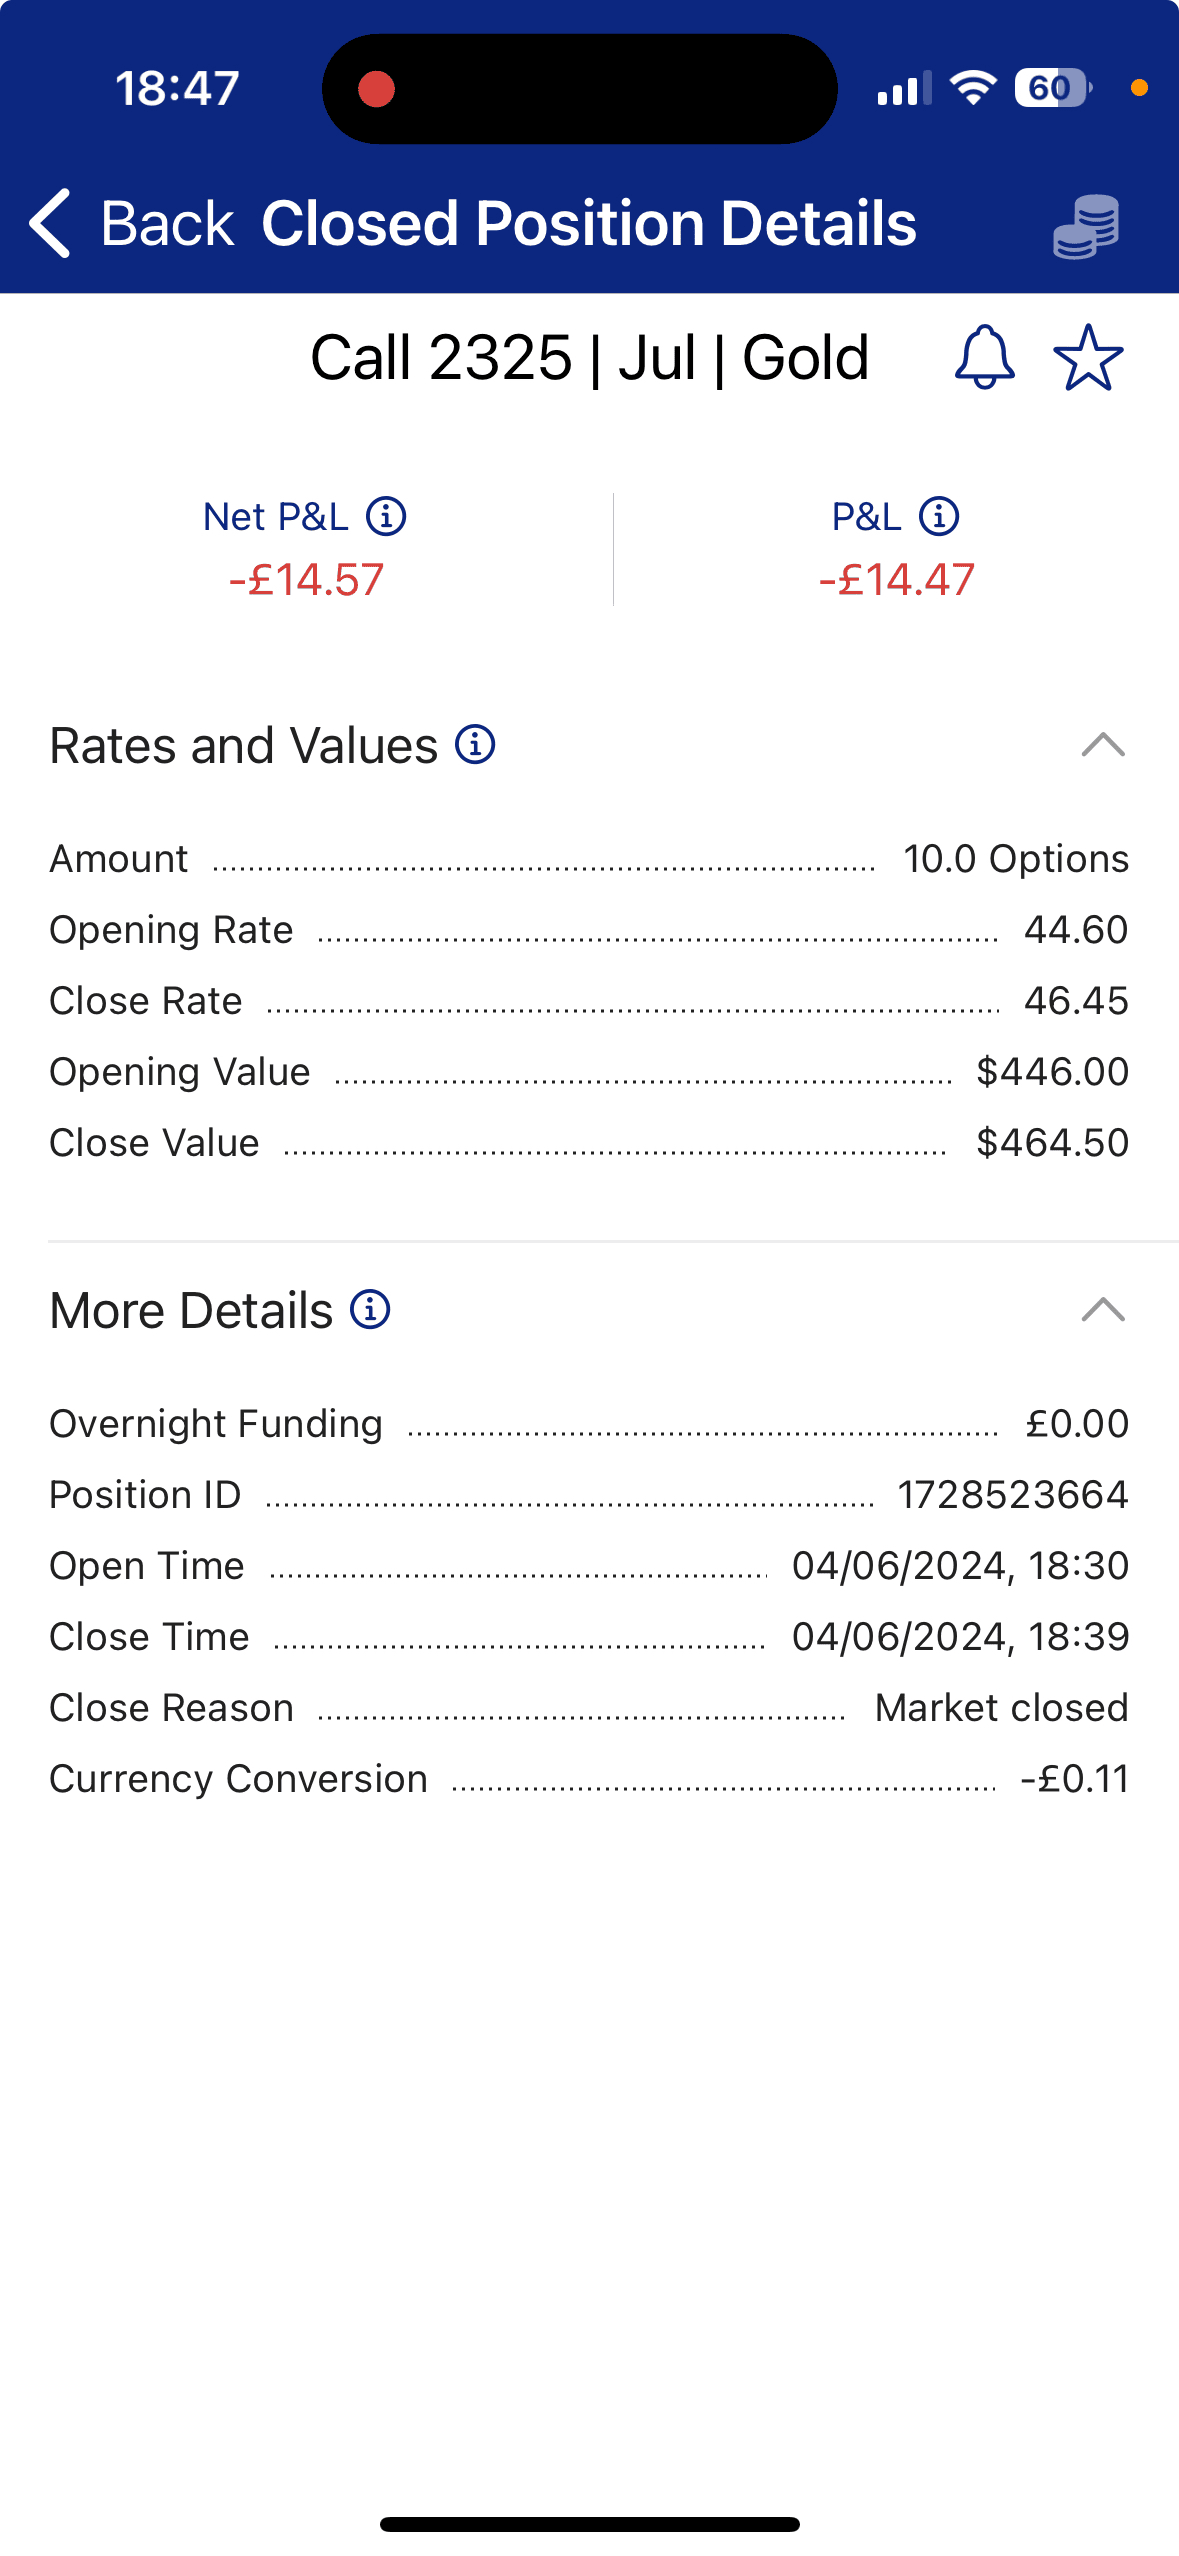Screen dimensions: 1179x2556
Task: Collapse the Rates and Values section
Action: click(1103, 745)
